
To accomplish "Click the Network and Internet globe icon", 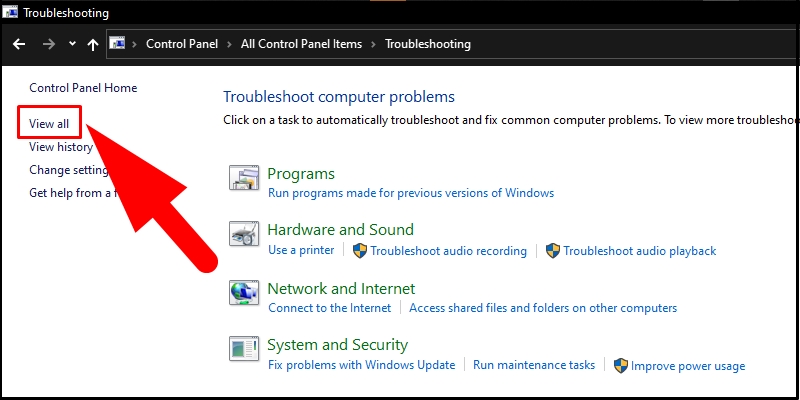I will pyautogui.click(x=244, y=293).
